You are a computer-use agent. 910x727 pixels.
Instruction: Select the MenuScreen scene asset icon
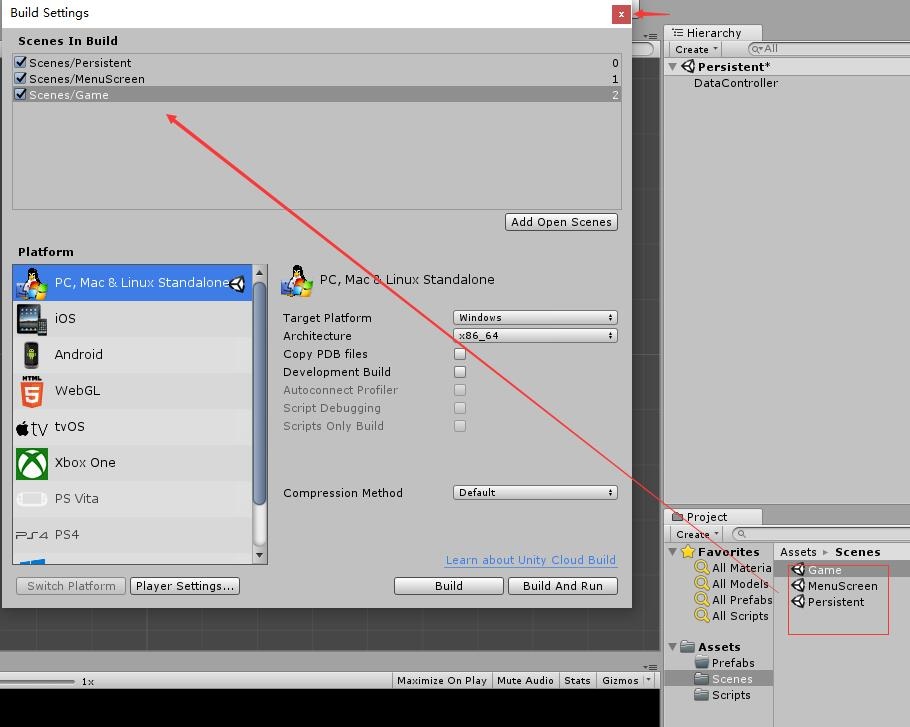click(799, 585)
